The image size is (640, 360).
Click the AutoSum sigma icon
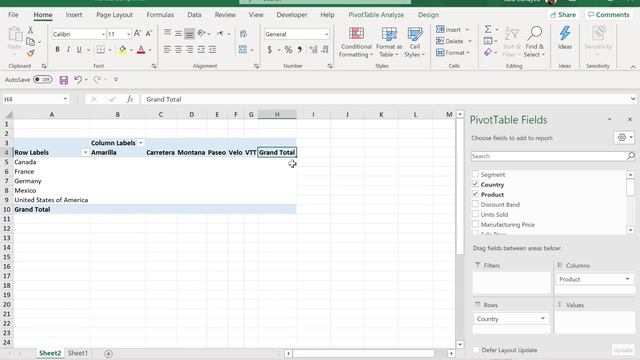tap(488, 29)
